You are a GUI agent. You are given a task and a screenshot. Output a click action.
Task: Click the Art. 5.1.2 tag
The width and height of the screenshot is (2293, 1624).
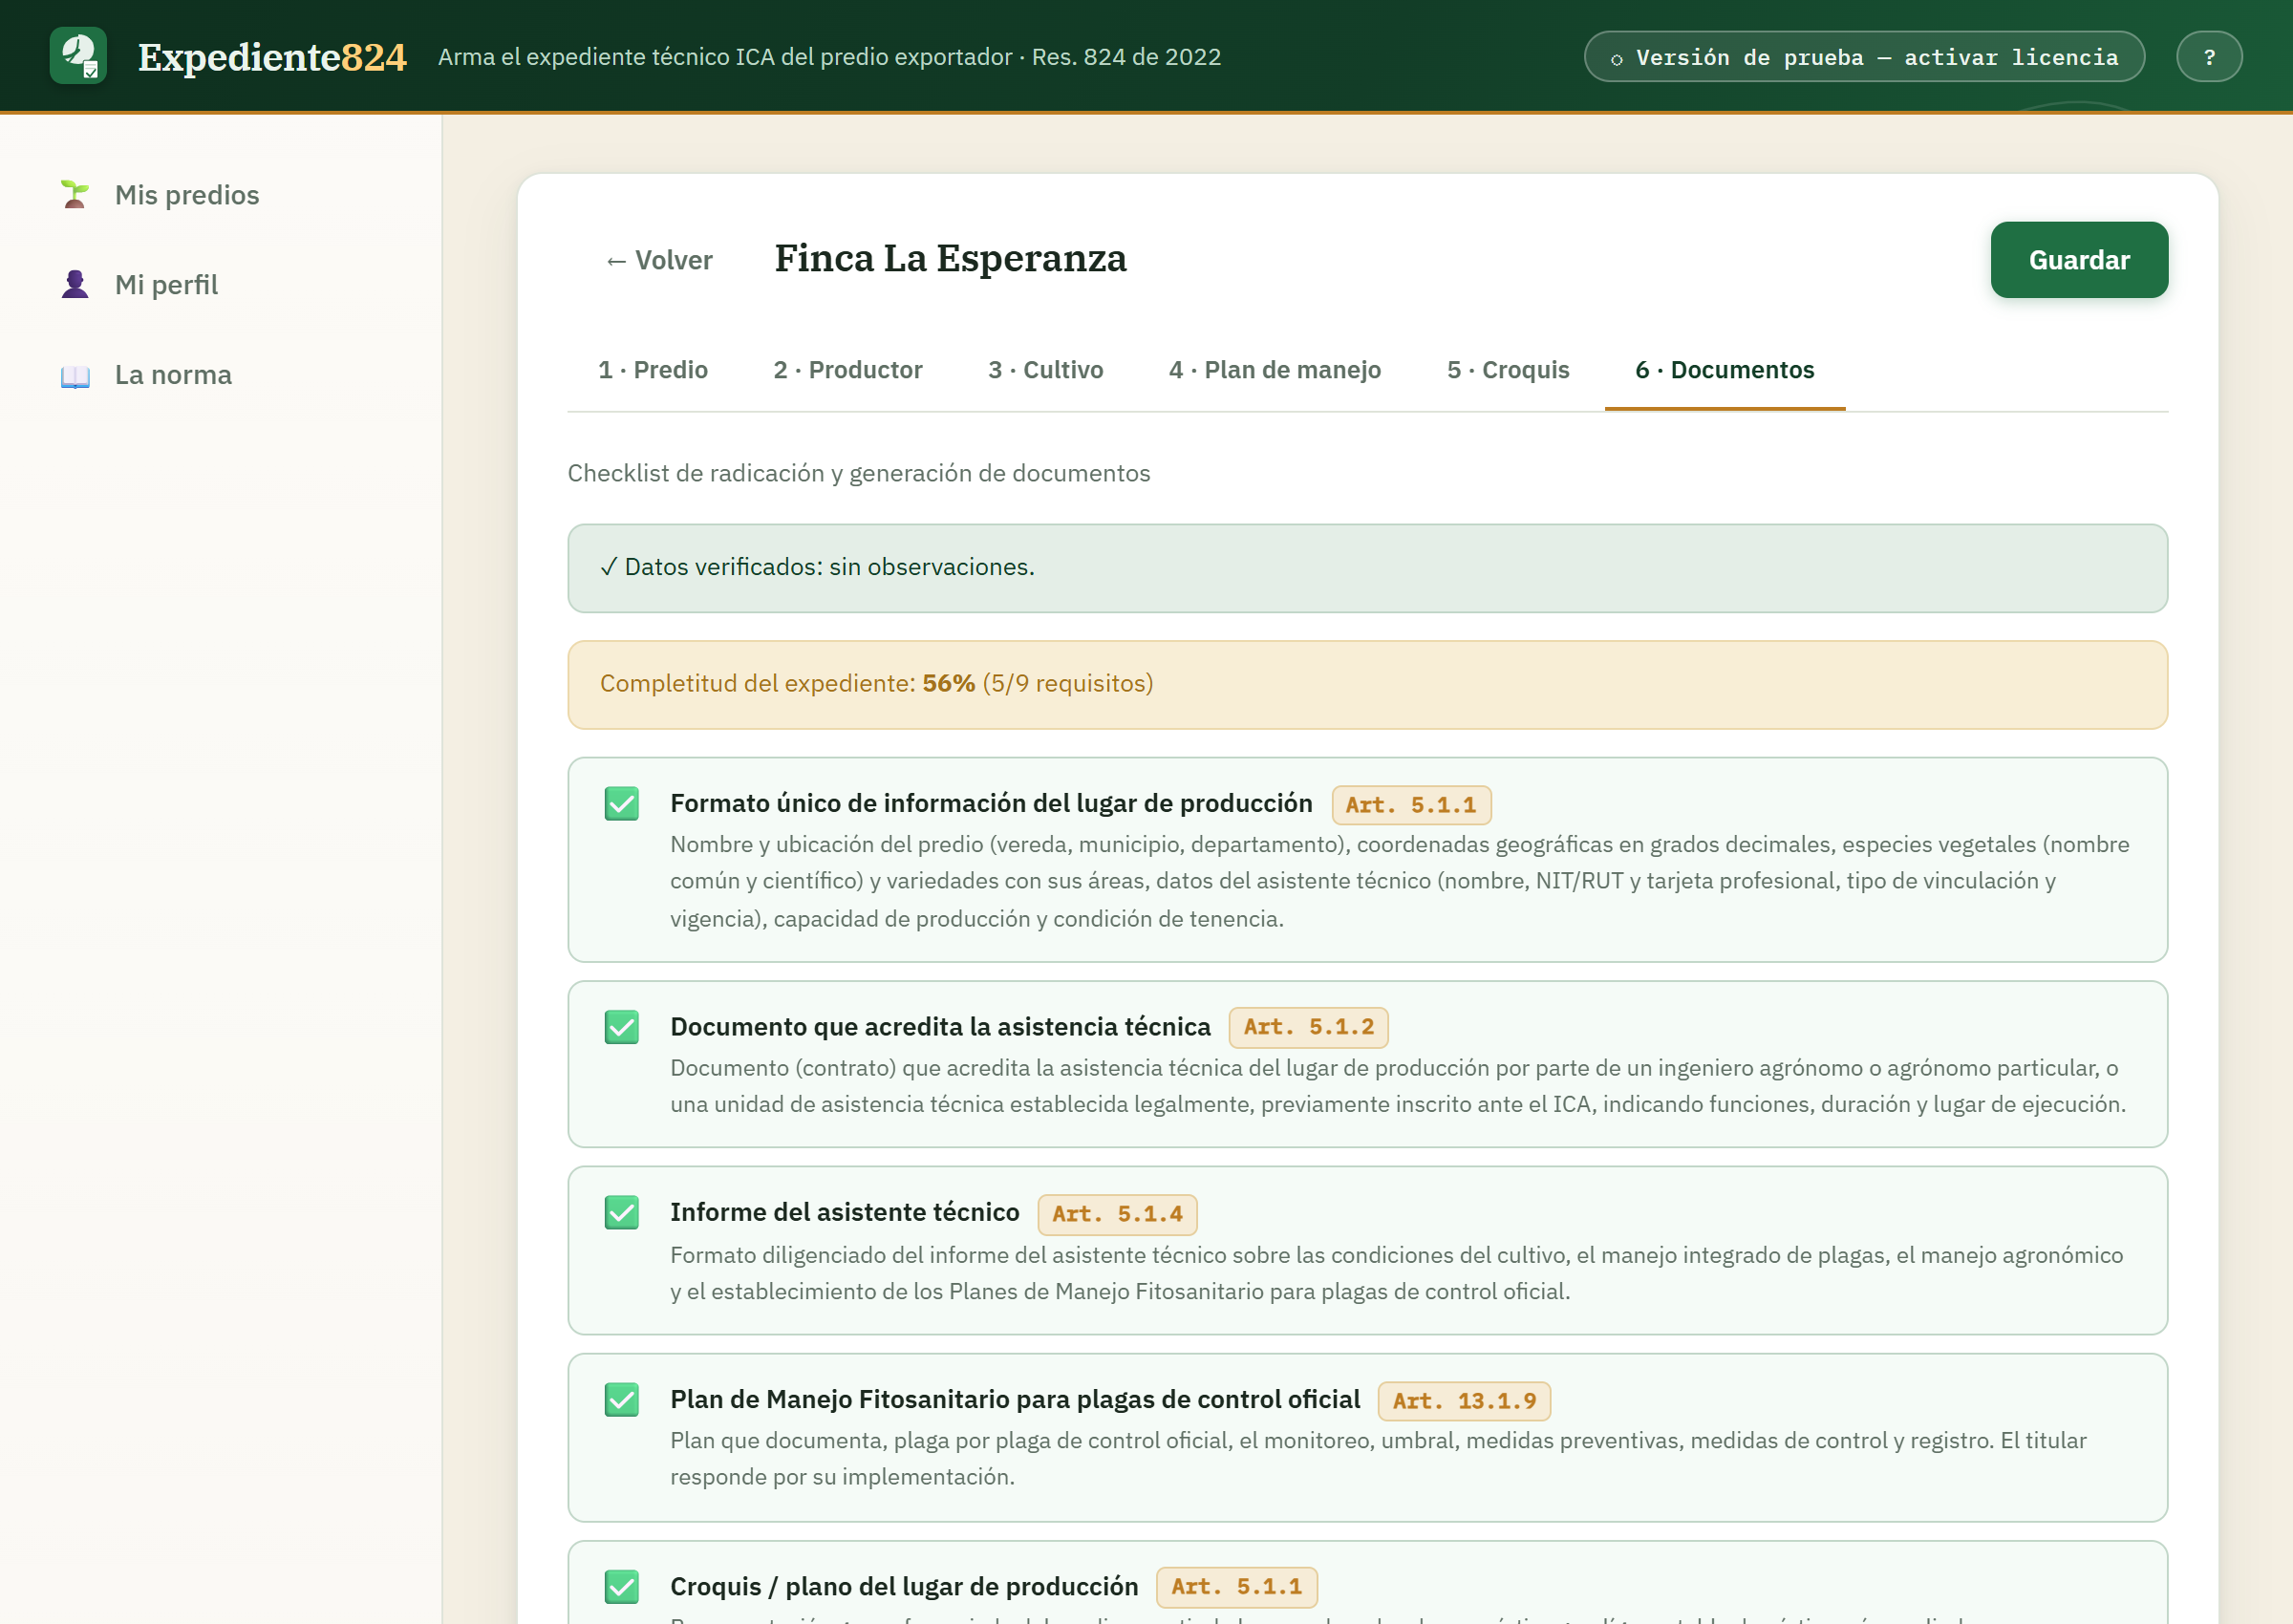(x=1308, y=1027)
